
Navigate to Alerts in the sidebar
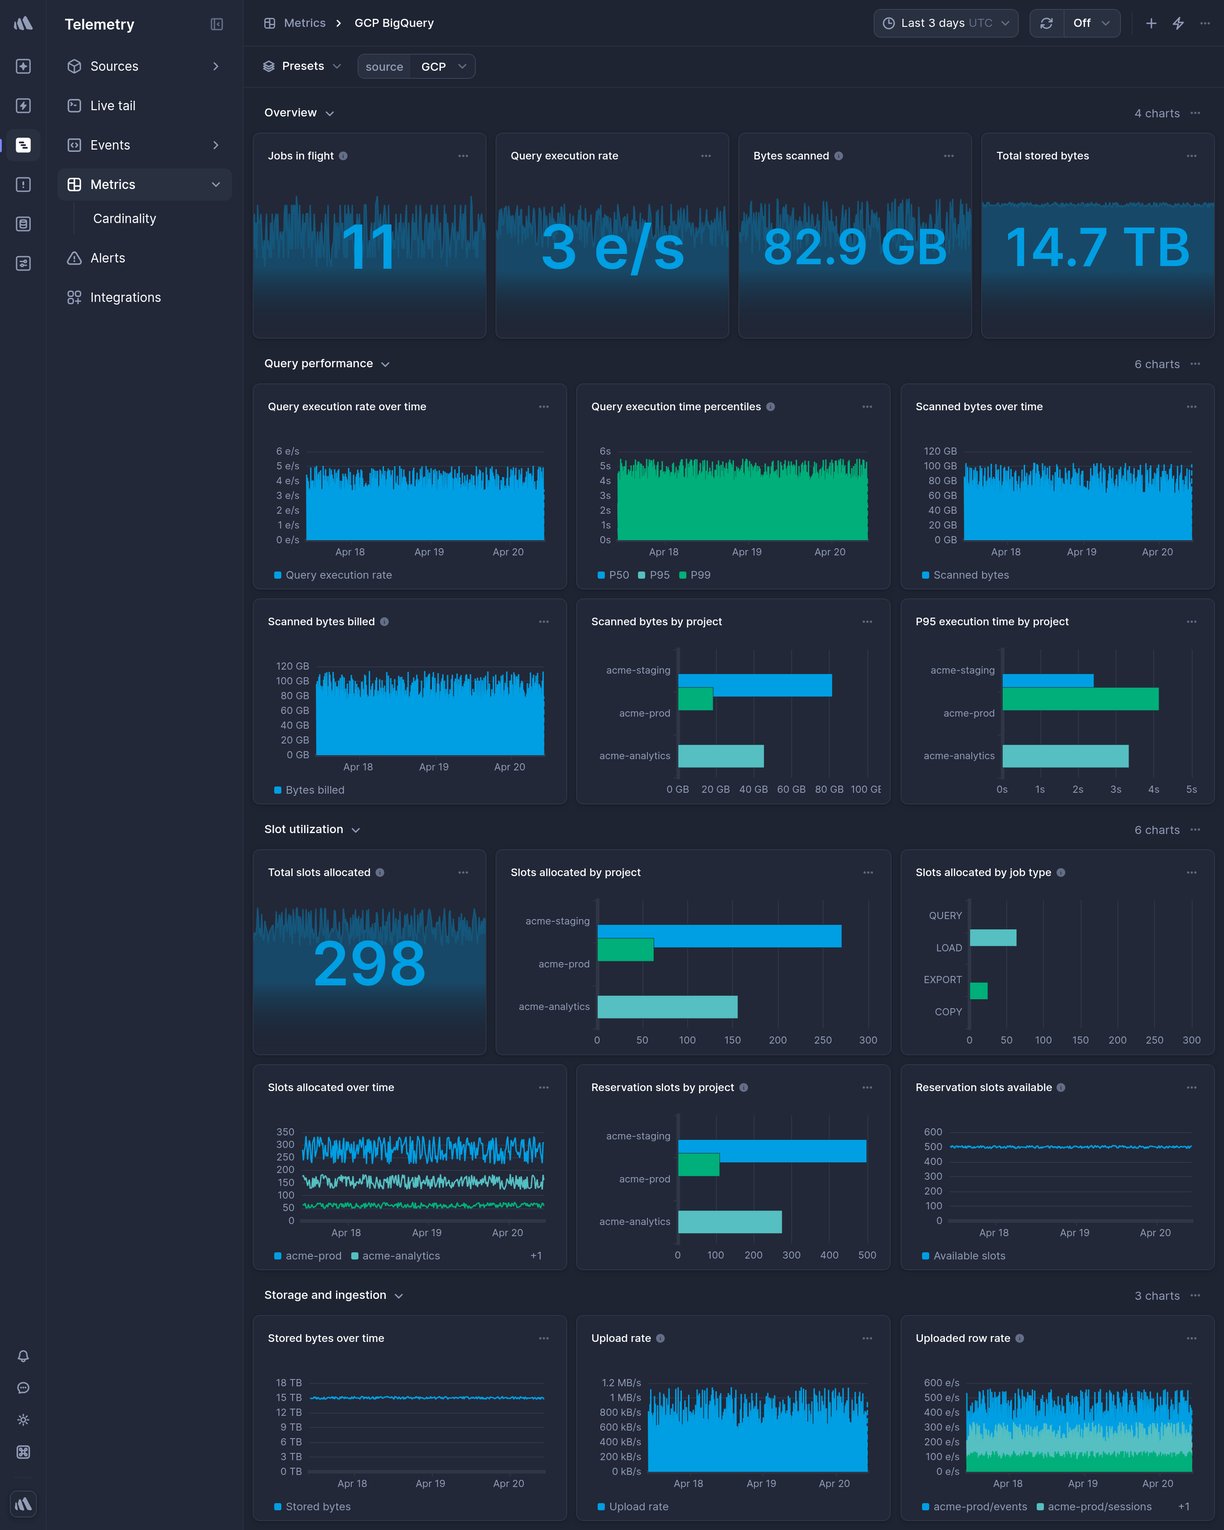click(107, 257)
